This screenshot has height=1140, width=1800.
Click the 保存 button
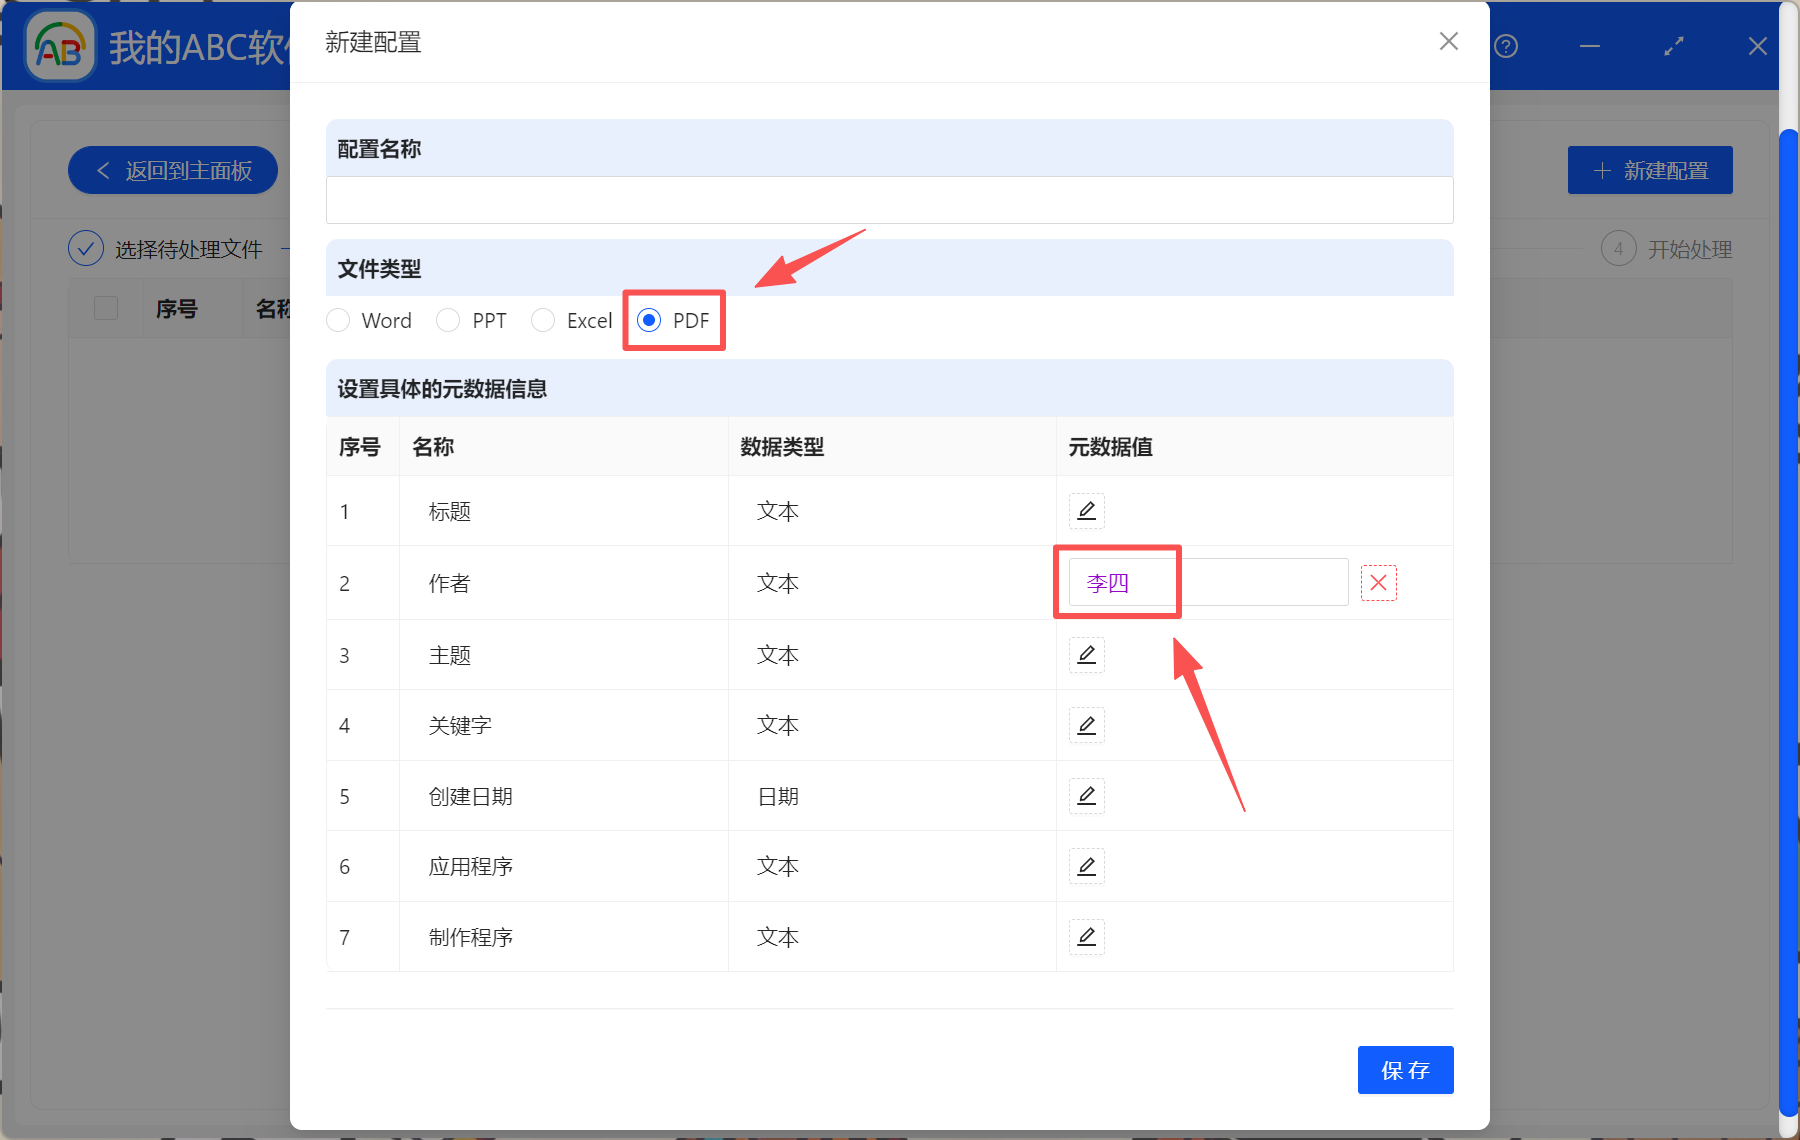(1405, 1069)
